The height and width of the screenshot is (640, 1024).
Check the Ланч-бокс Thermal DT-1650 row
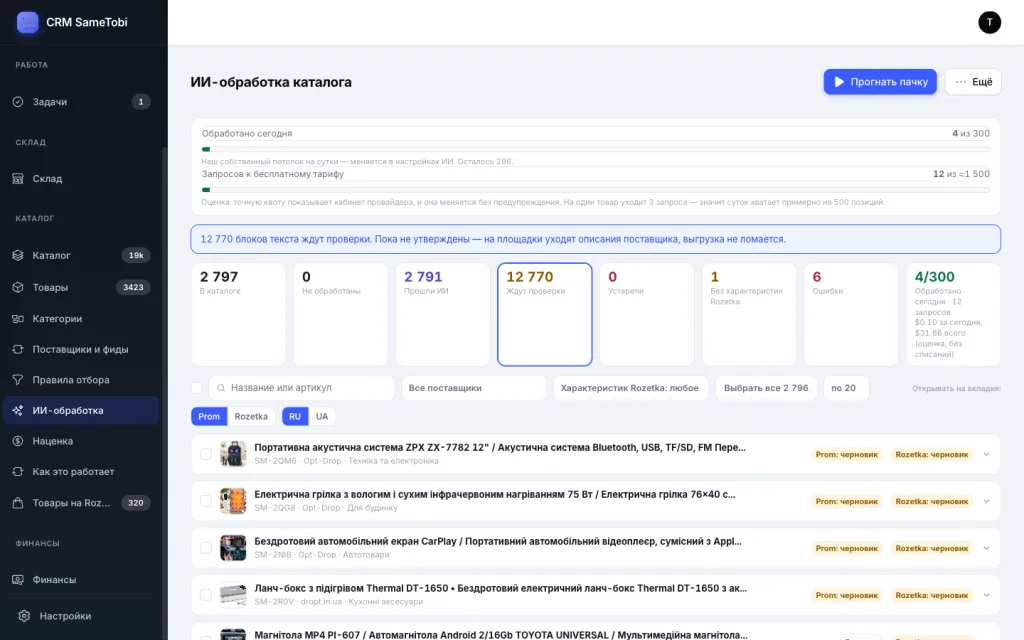[x=206, y=595]
